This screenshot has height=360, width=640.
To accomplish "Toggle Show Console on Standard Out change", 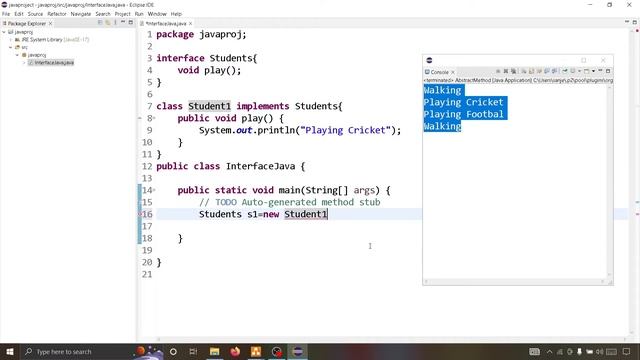I will [547, 71].
